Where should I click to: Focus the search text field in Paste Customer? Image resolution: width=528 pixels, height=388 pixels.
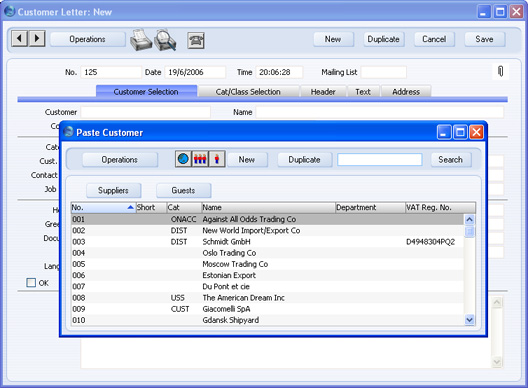(380, 160)
